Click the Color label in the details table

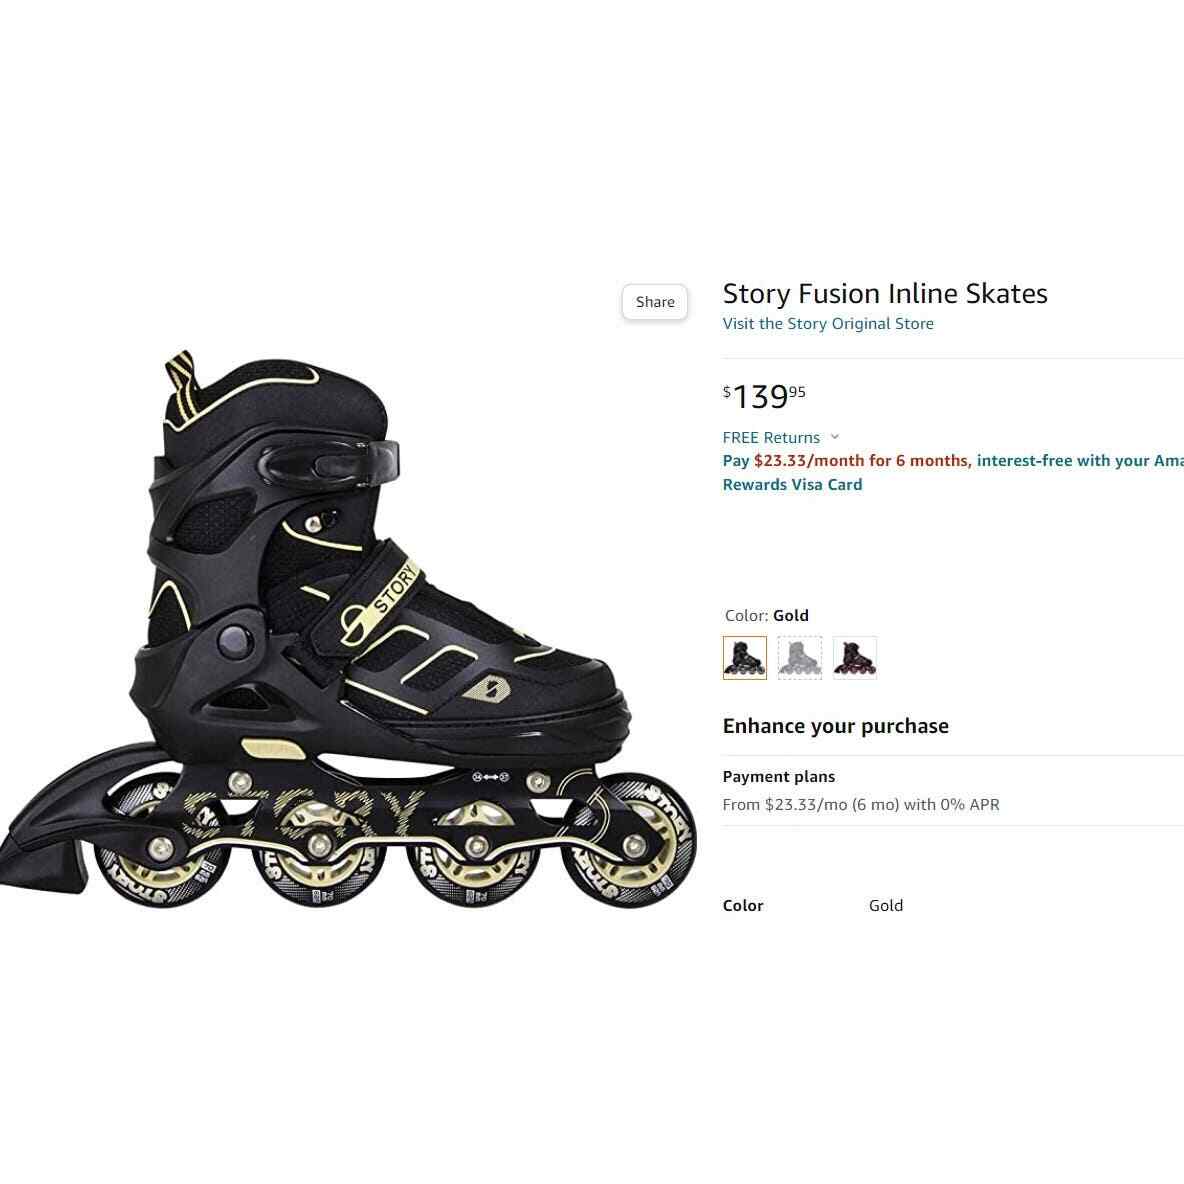tap(743, 905)
